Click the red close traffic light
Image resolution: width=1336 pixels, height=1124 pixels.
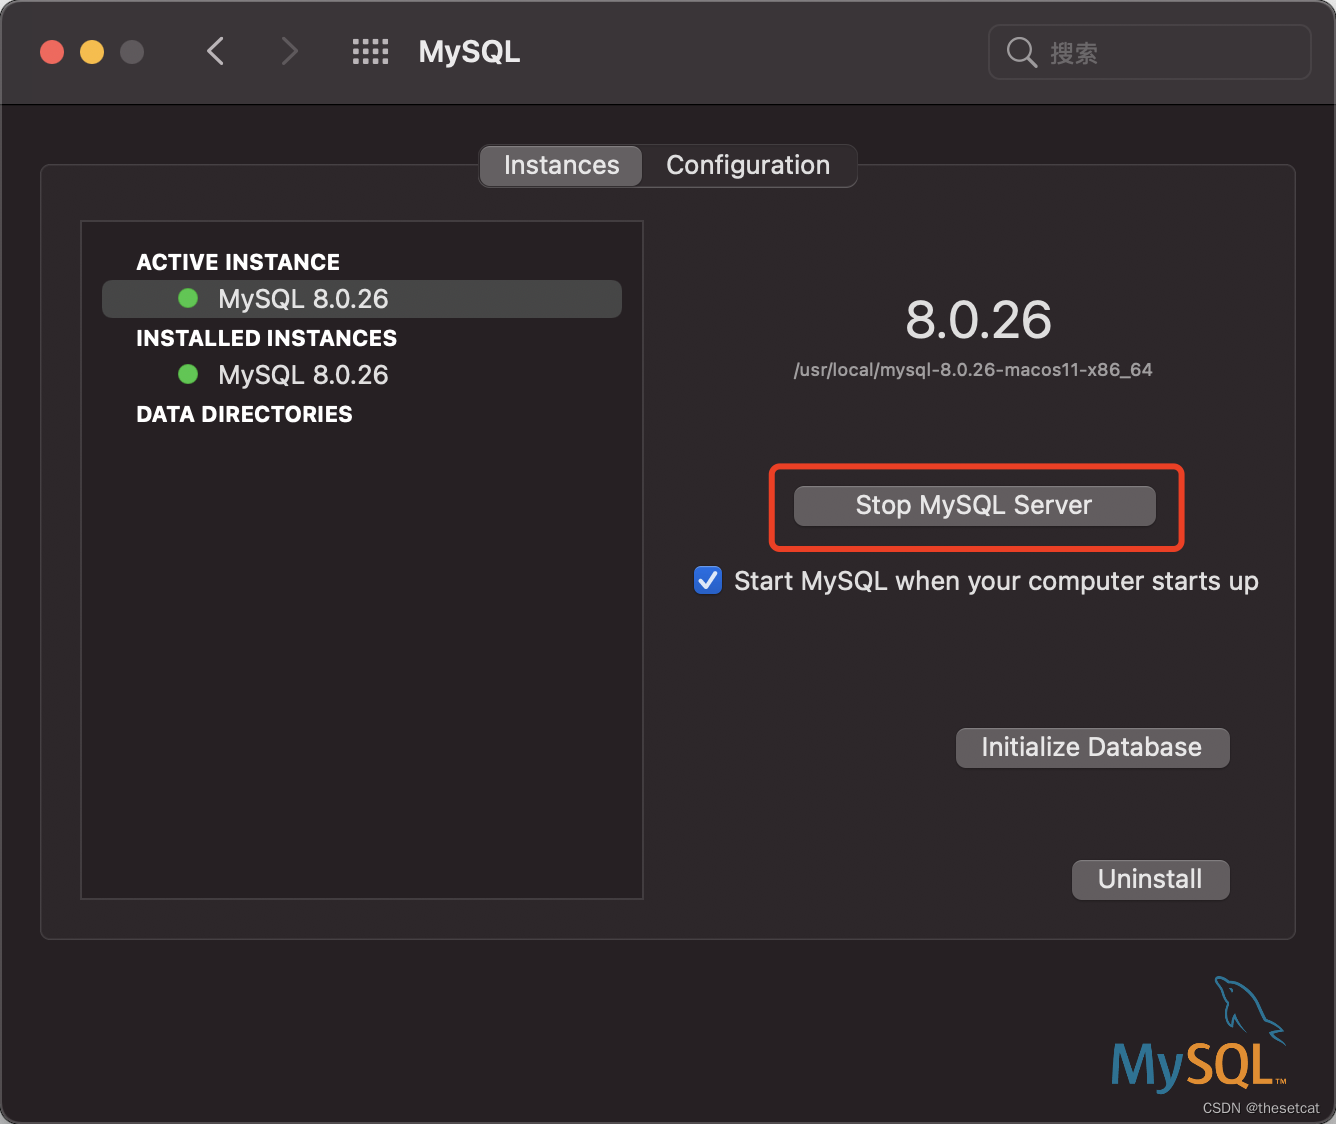[51, 51]
